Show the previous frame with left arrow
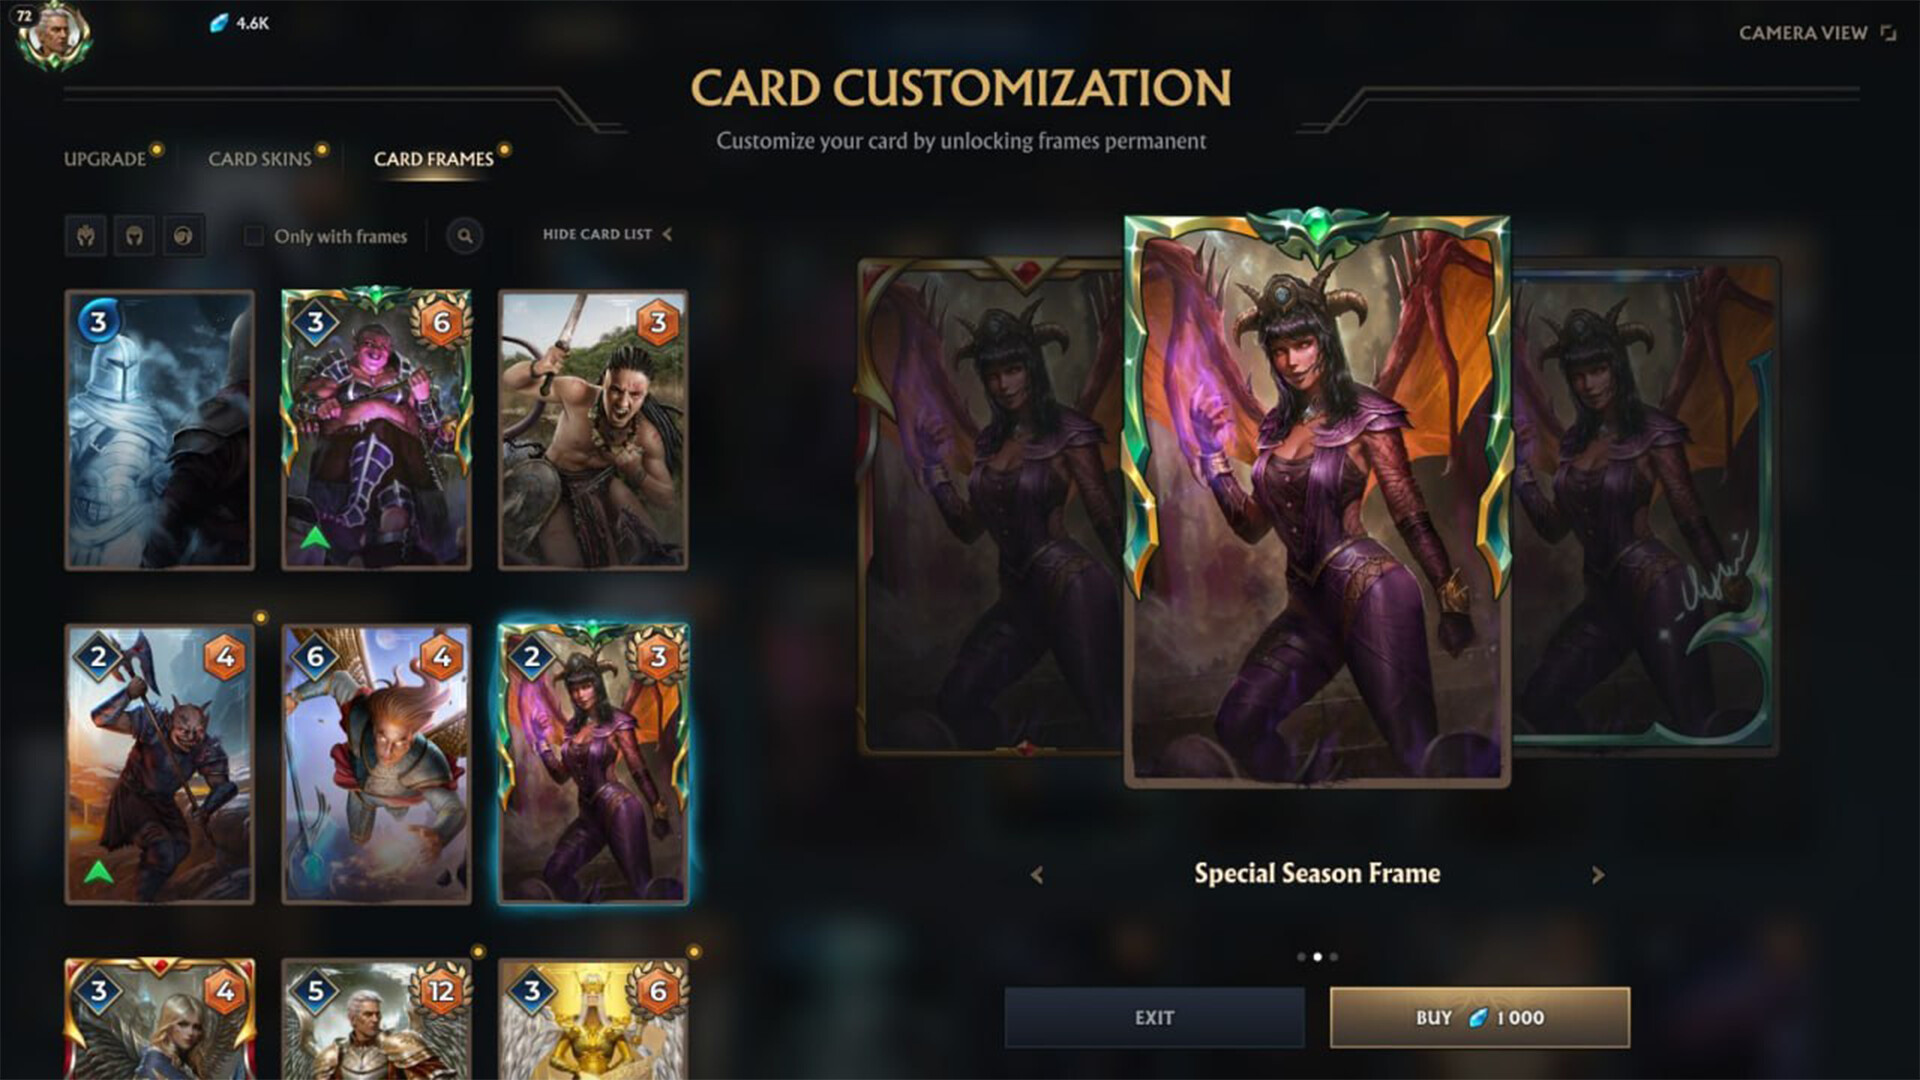The height and width of the screenshot is (1080, 1920). (x=1037, y=875)
